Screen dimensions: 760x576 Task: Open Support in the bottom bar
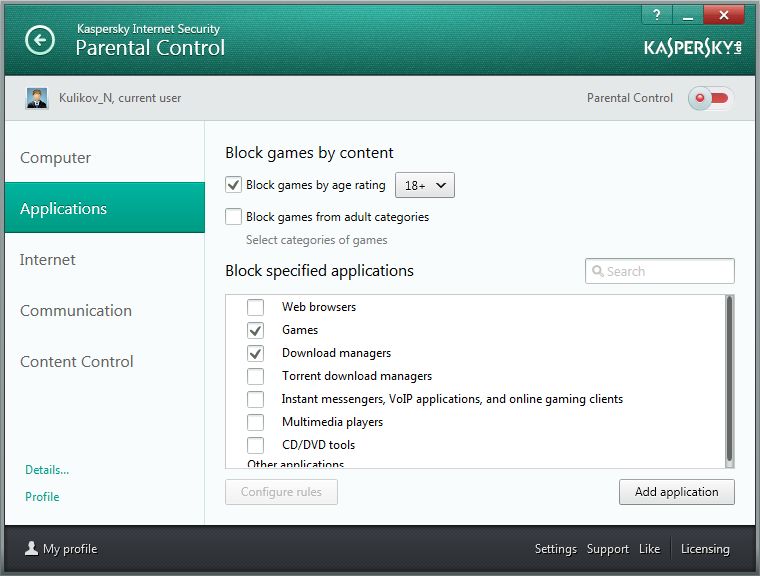[608, 549]
